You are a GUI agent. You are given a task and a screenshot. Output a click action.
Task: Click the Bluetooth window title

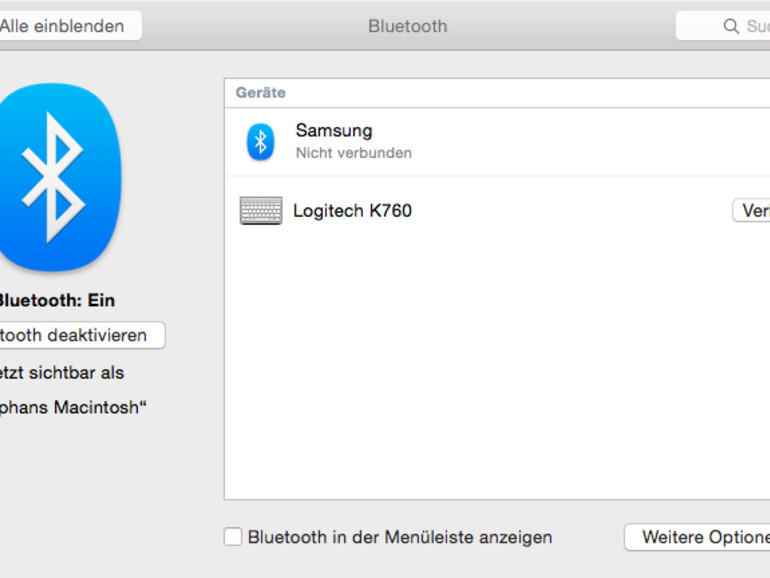[x=408, y=26]
